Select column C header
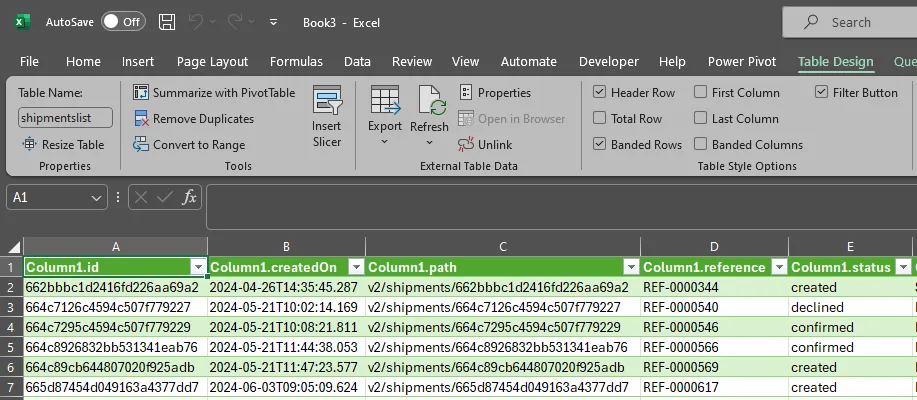 [x=503, y=247]
